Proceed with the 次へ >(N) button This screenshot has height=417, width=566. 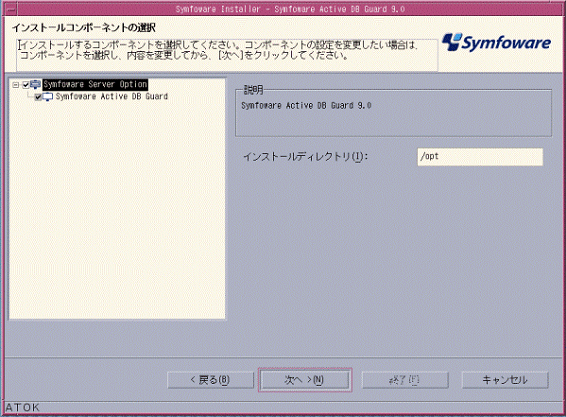tap(305, 380)
